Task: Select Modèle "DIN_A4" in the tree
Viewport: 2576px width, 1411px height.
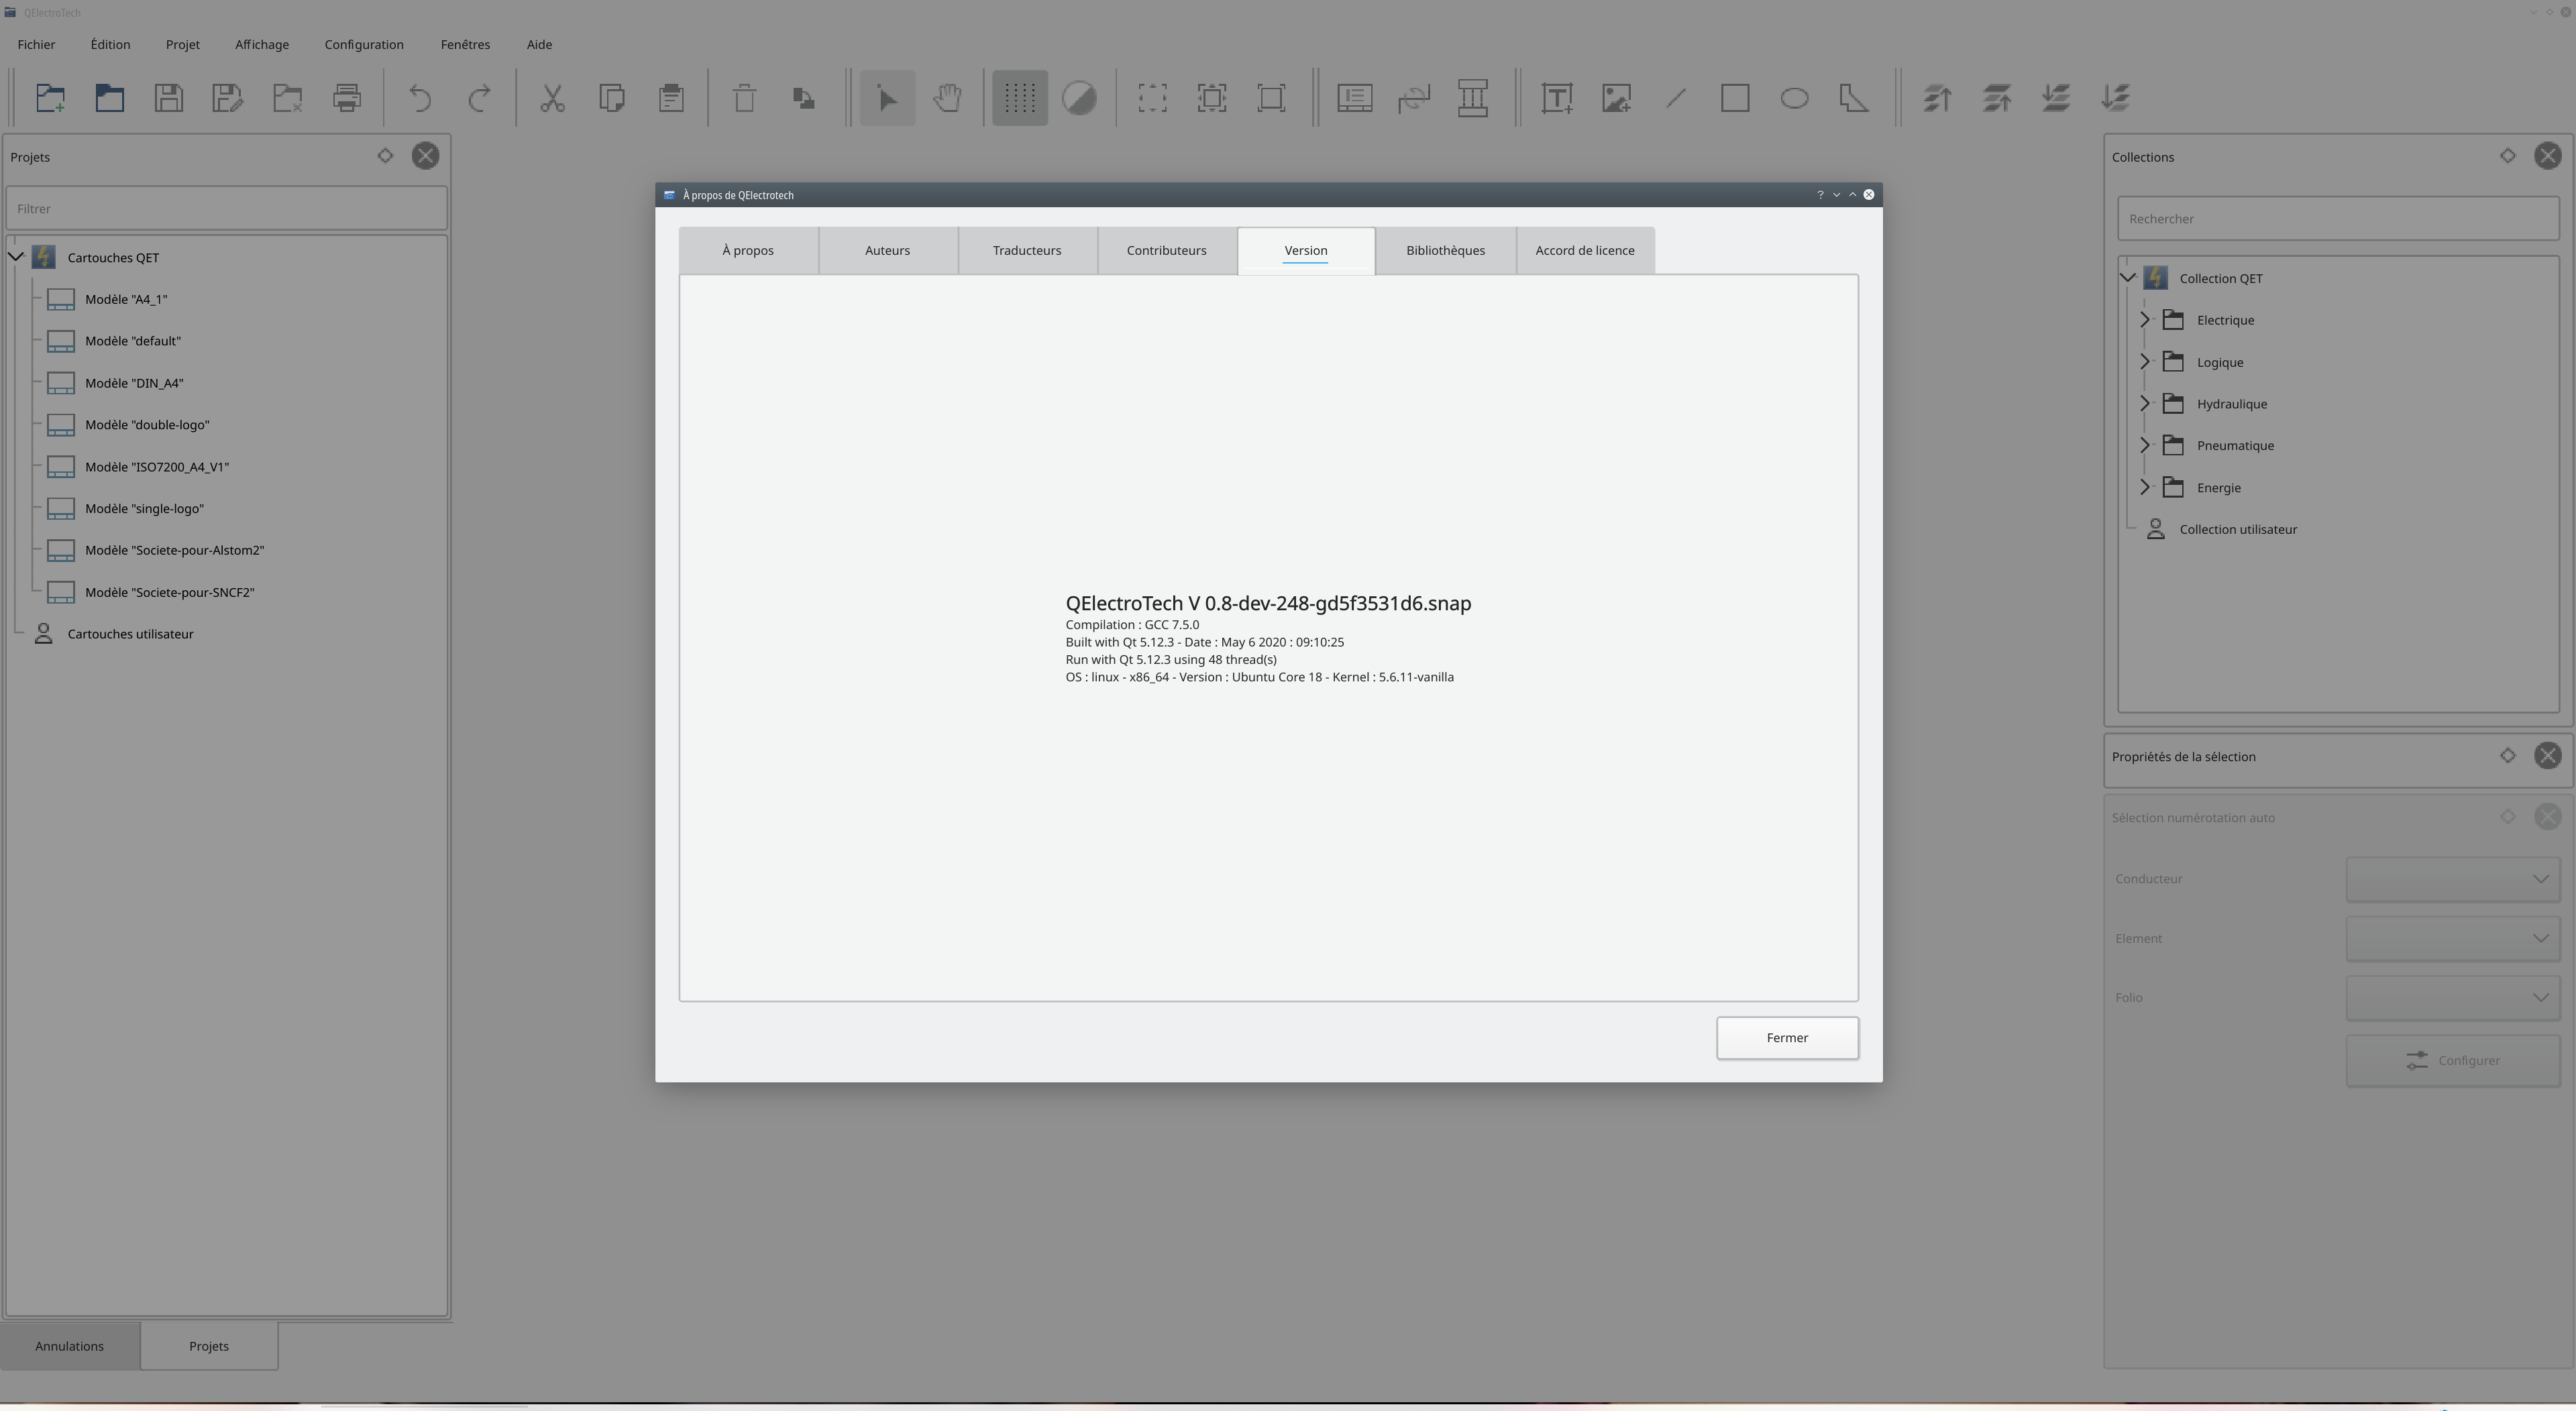Action: (134, 383)
